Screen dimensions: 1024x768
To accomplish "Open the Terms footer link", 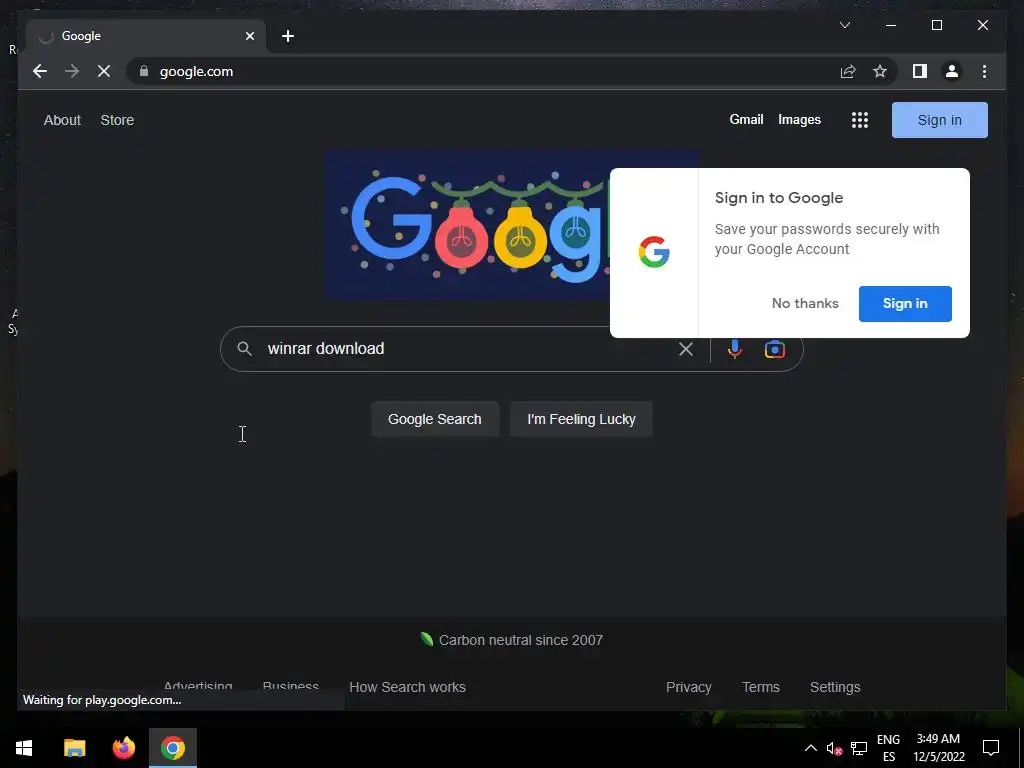I will pos(761,687).
